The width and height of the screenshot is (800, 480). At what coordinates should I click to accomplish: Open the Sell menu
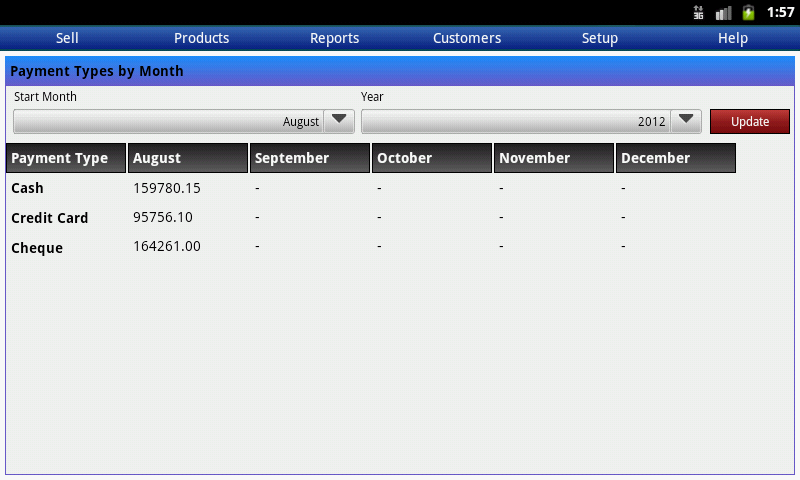click(67, 38)
